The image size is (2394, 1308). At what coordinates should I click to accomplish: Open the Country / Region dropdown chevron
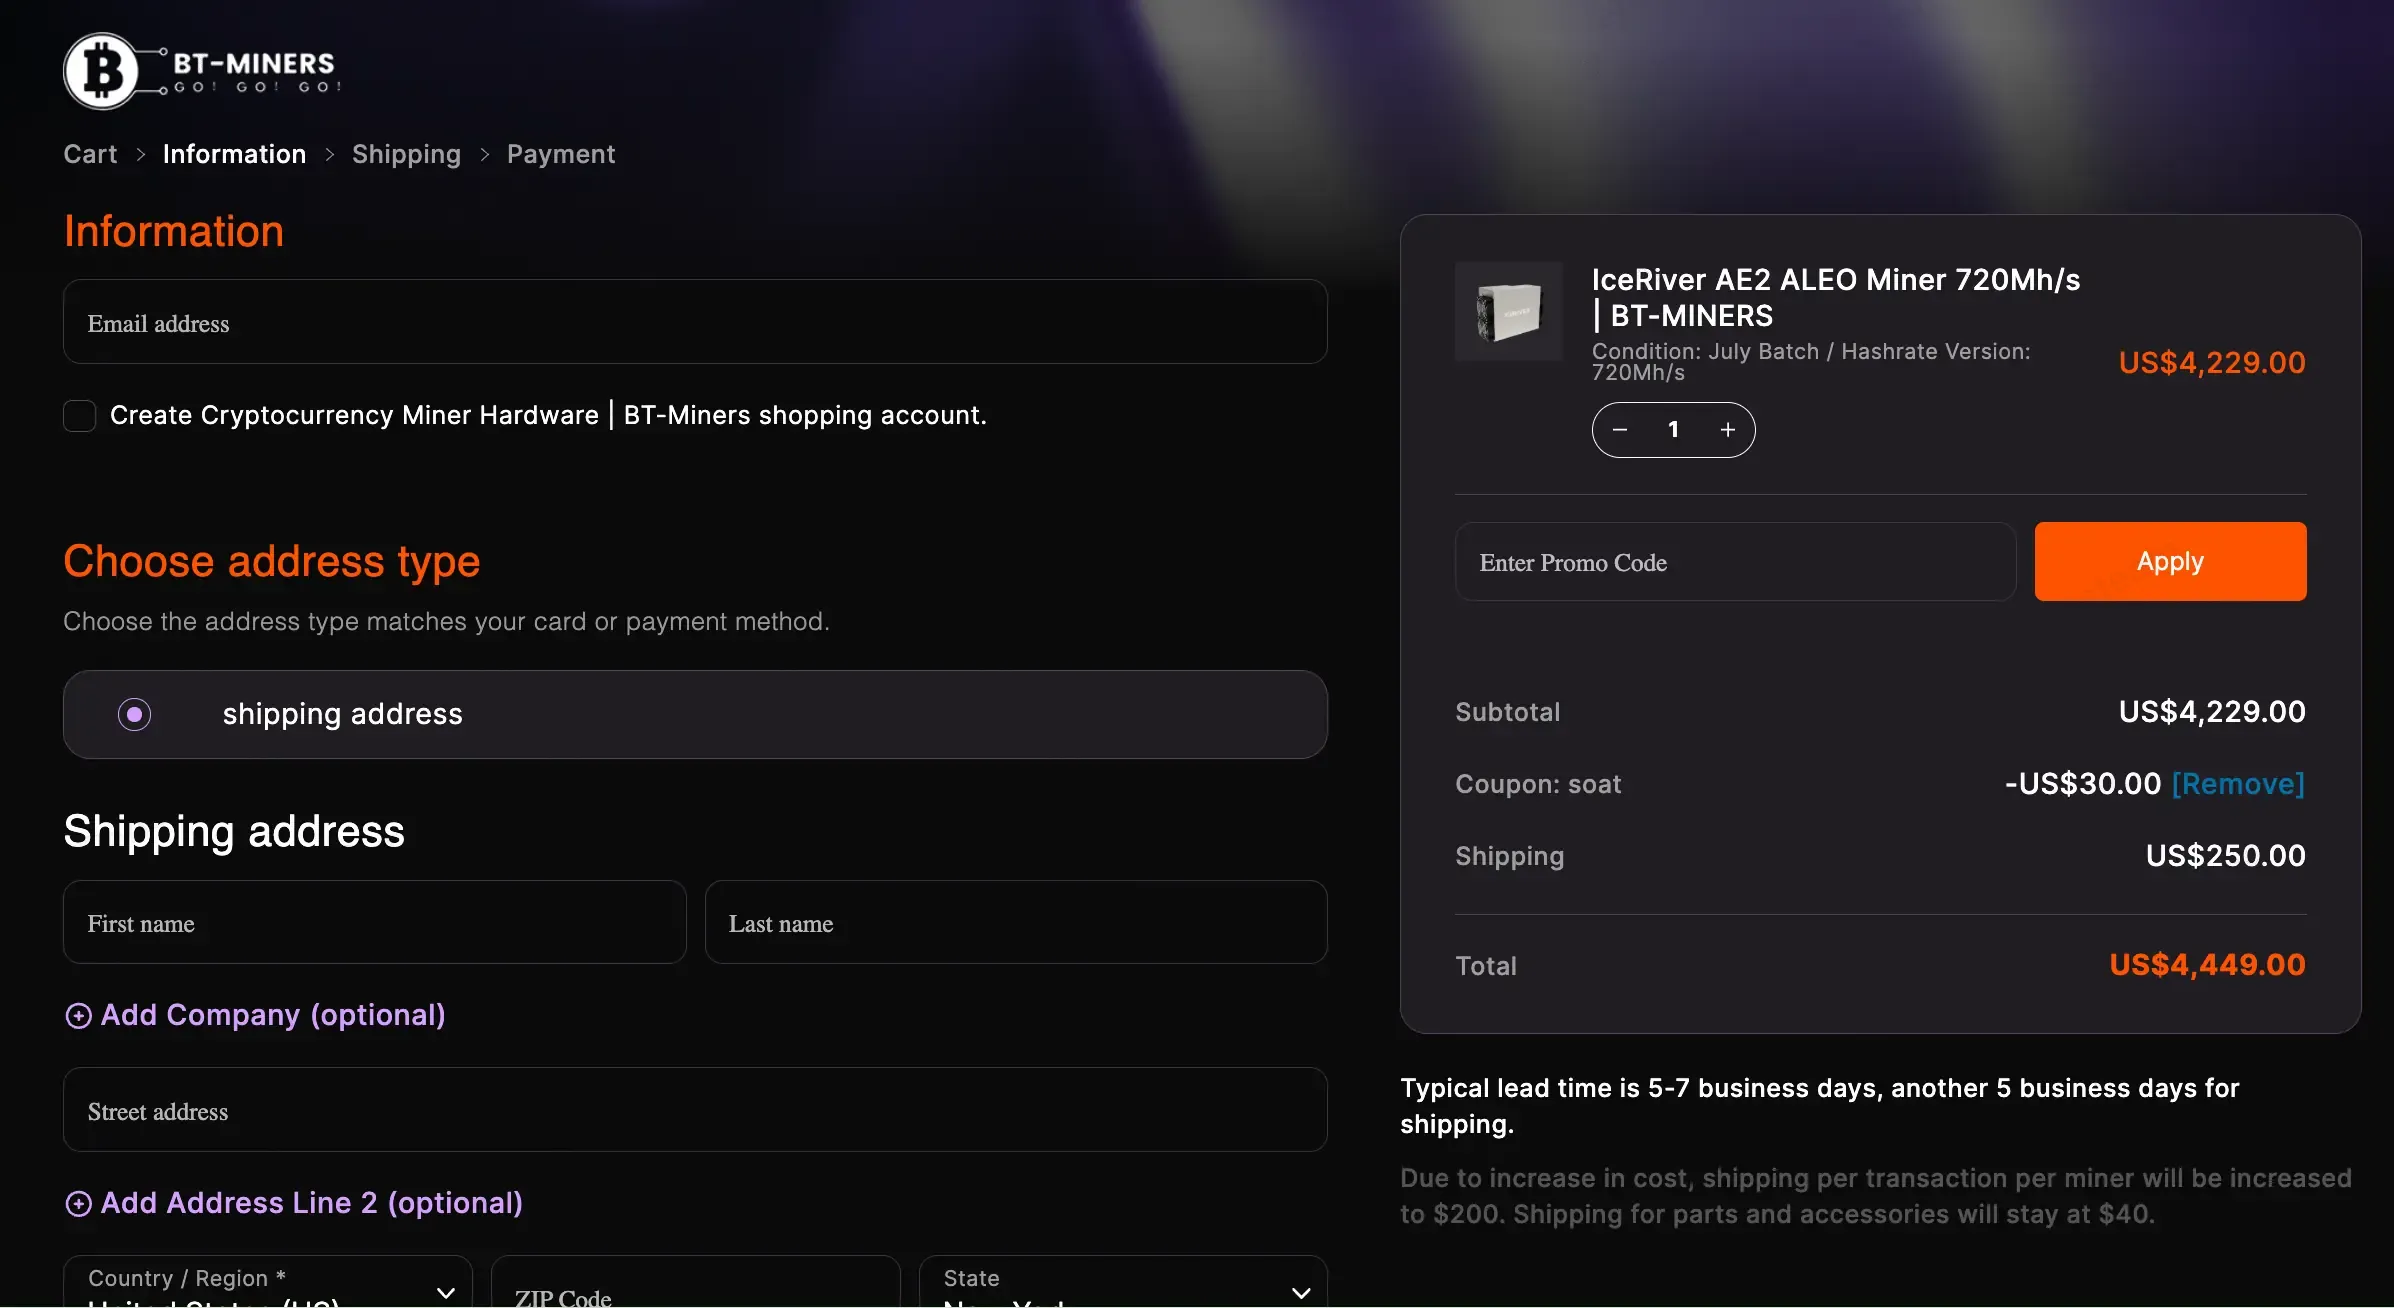coord(446,1291)
